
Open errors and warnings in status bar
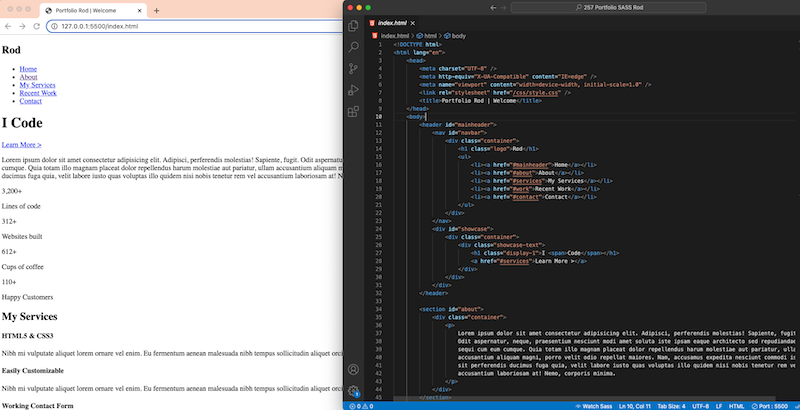pyautogui.click(x=361, y=406)
